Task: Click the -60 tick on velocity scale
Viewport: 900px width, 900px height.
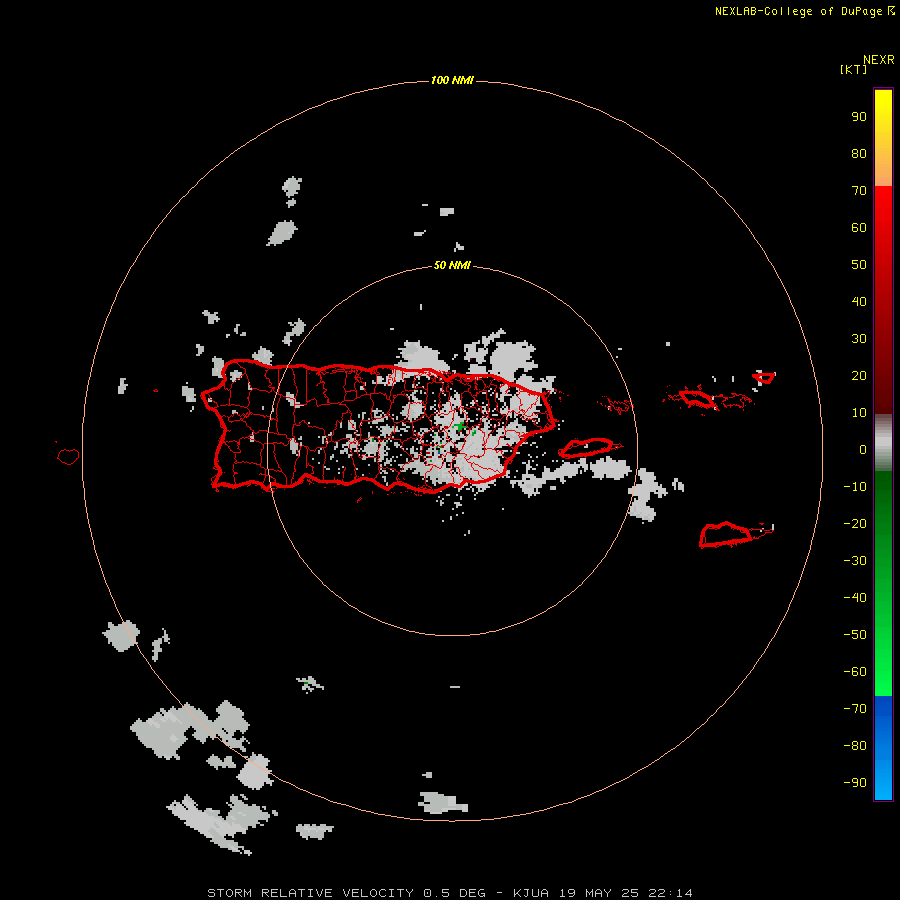Action: click(x=855, y=672)
